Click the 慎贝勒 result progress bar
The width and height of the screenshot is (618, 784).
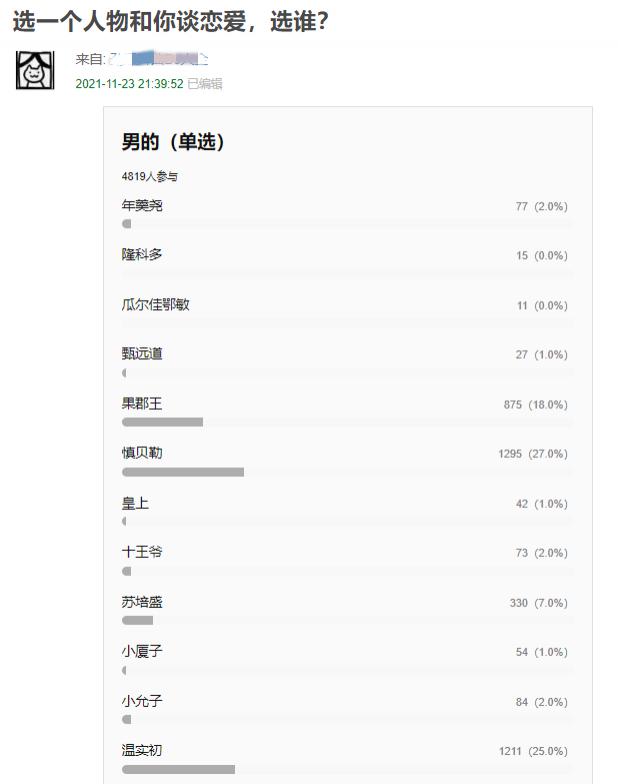[x=183, y=472]
